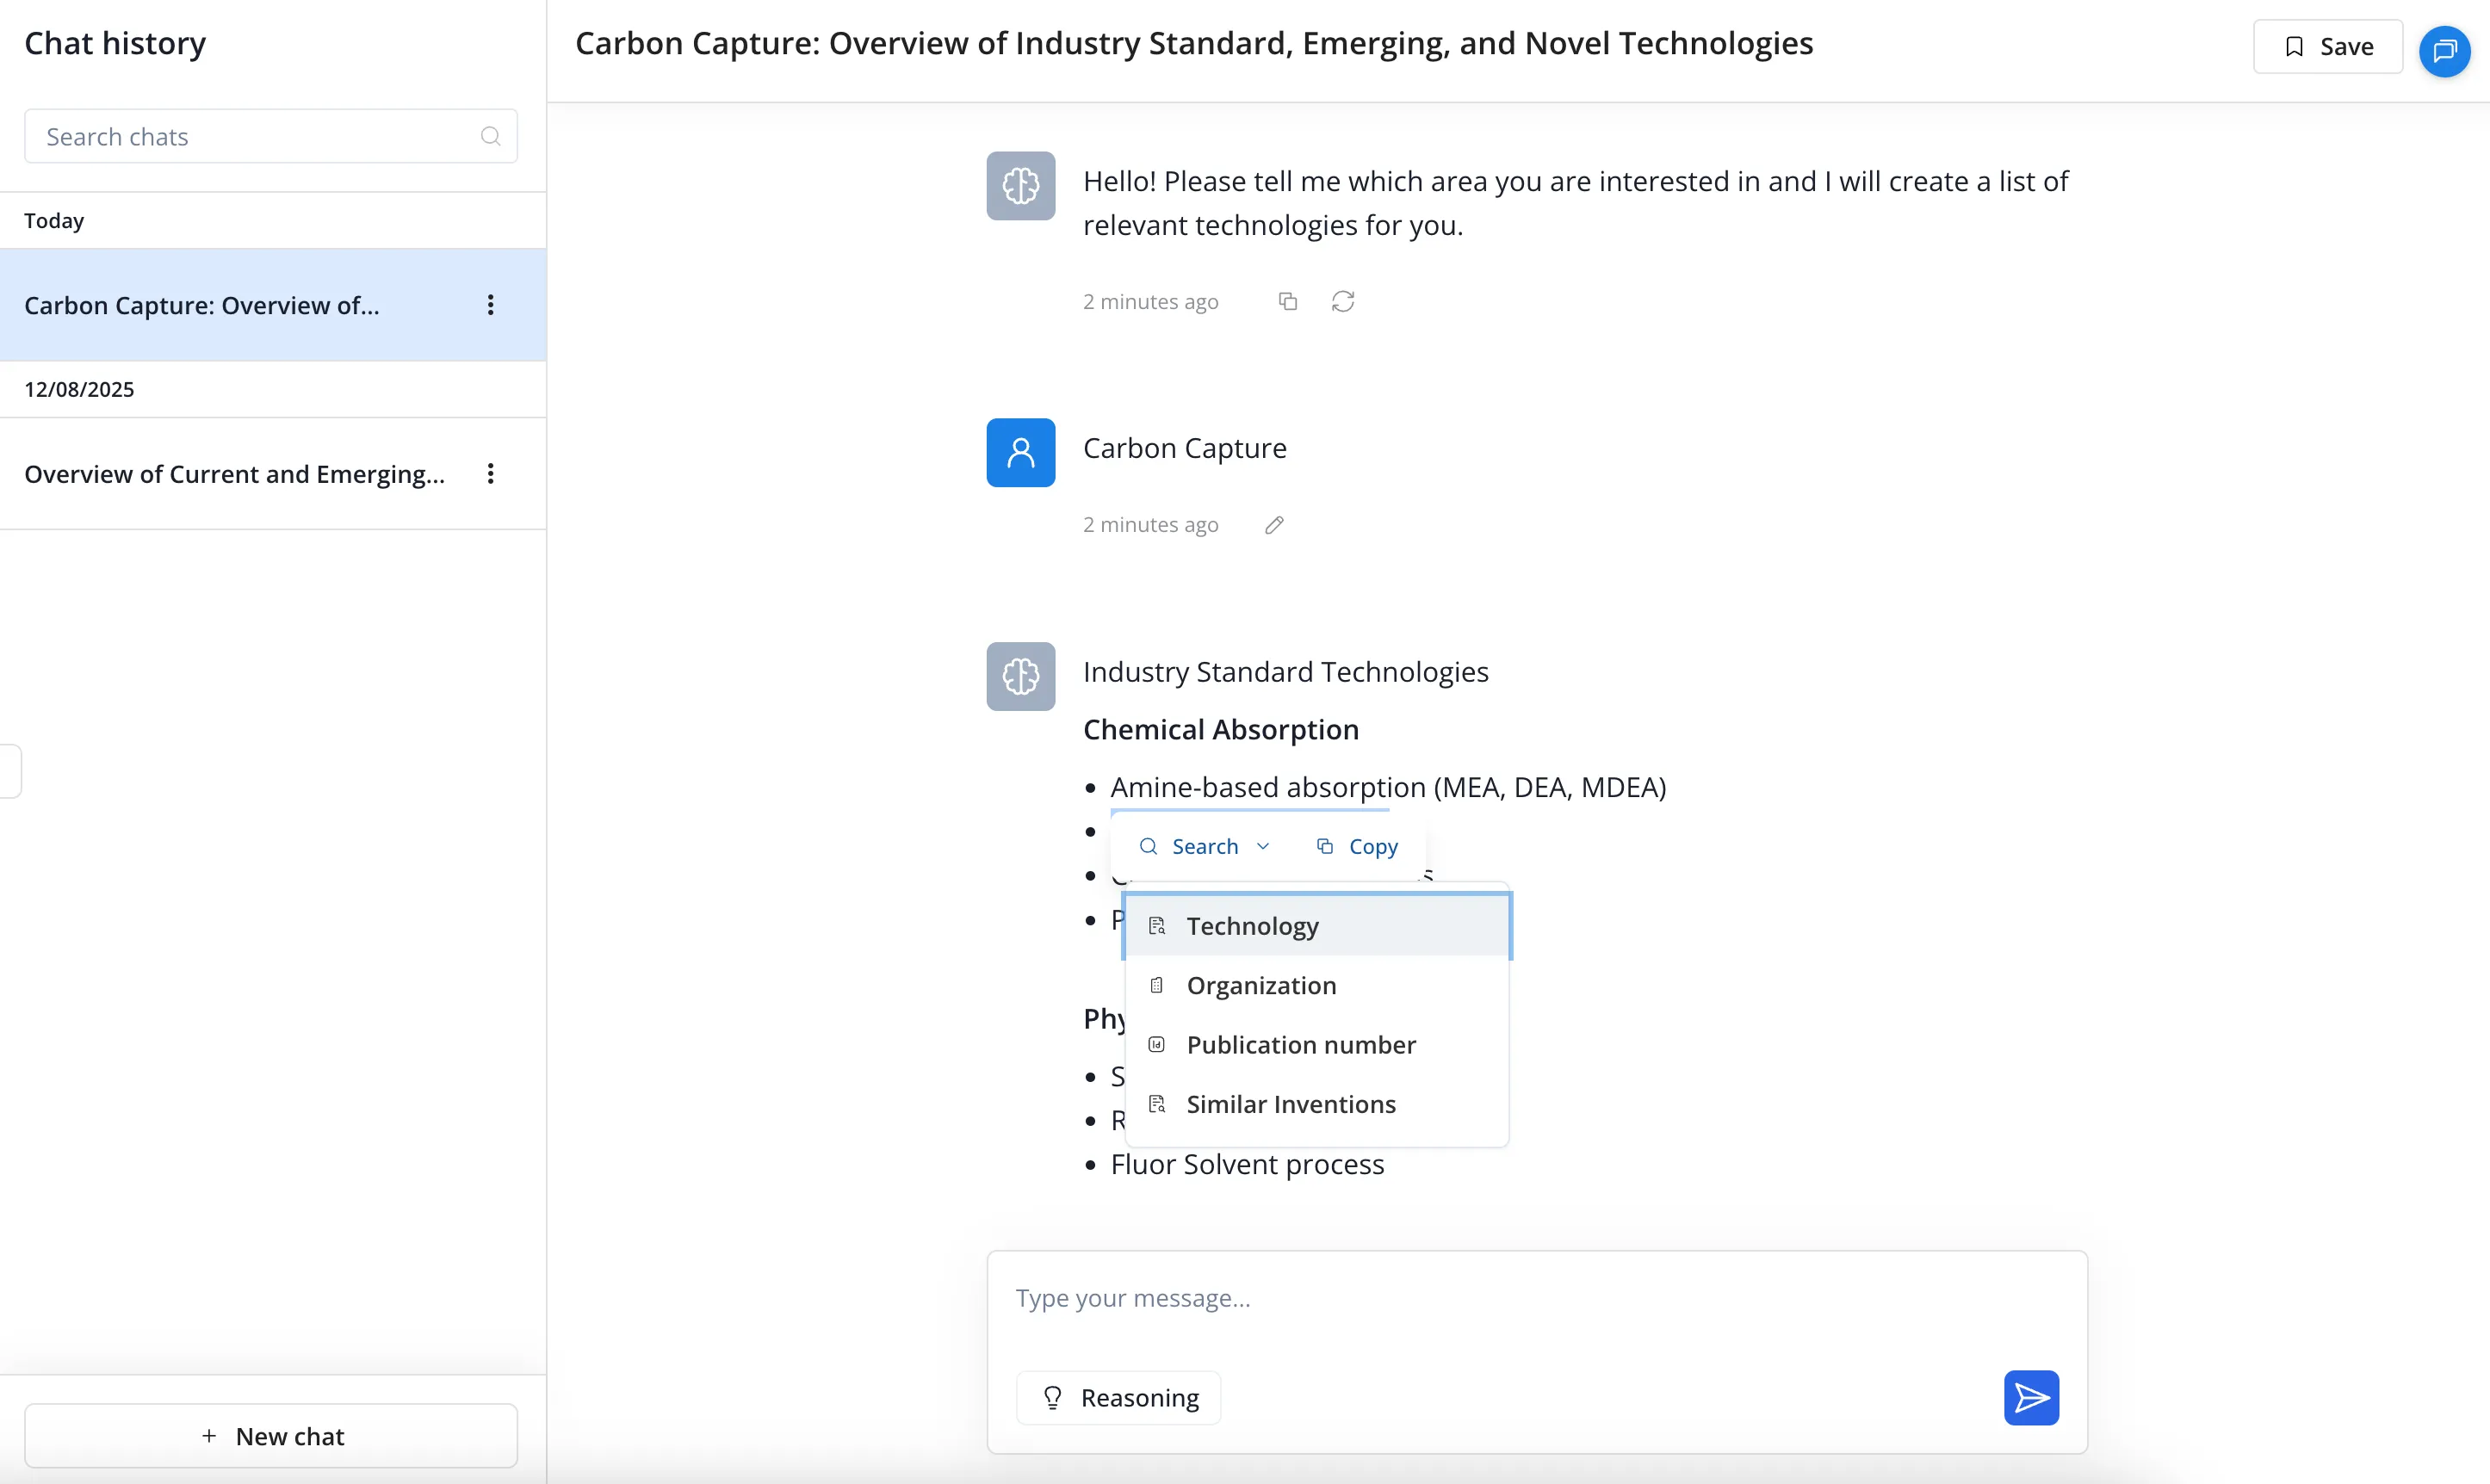
Task: Click the 12/08/2025 date label
Action: tap(79, 389)
